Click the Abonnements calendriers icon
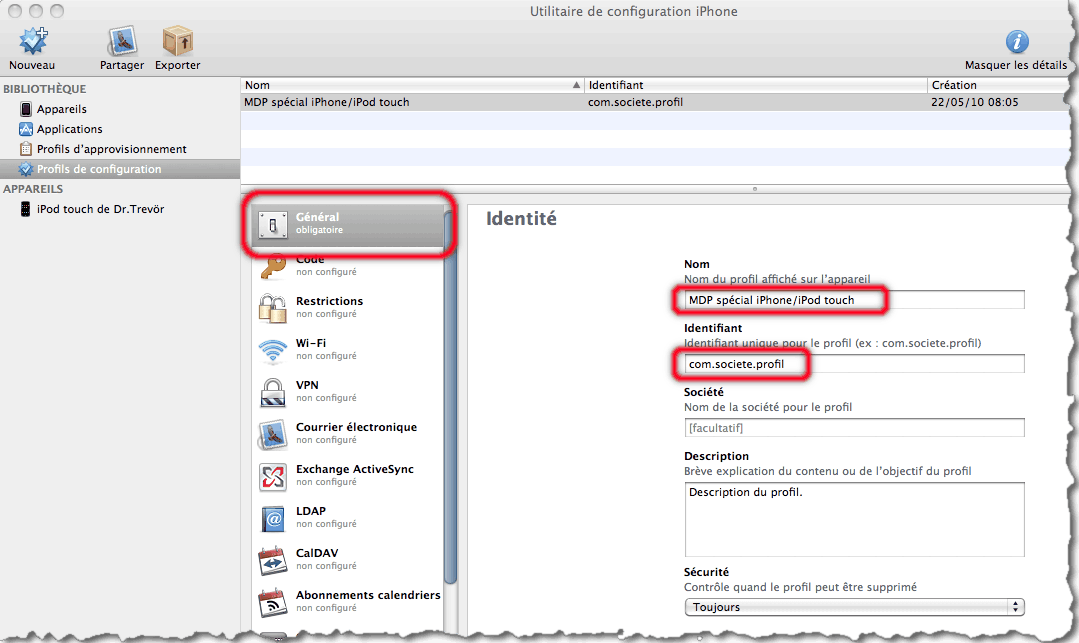This screenshot has height=643, width=1079. pos(273,603)
